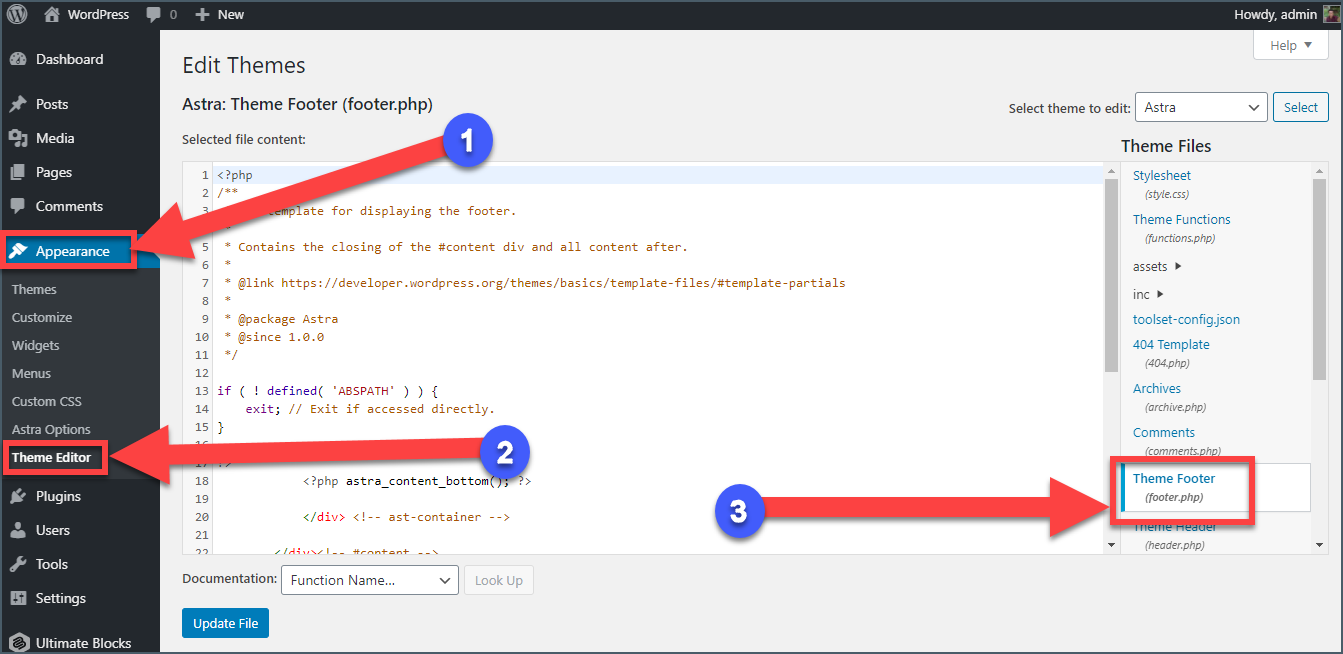Click the Users person icon
Screen dimensions: 1343x654
18,530
